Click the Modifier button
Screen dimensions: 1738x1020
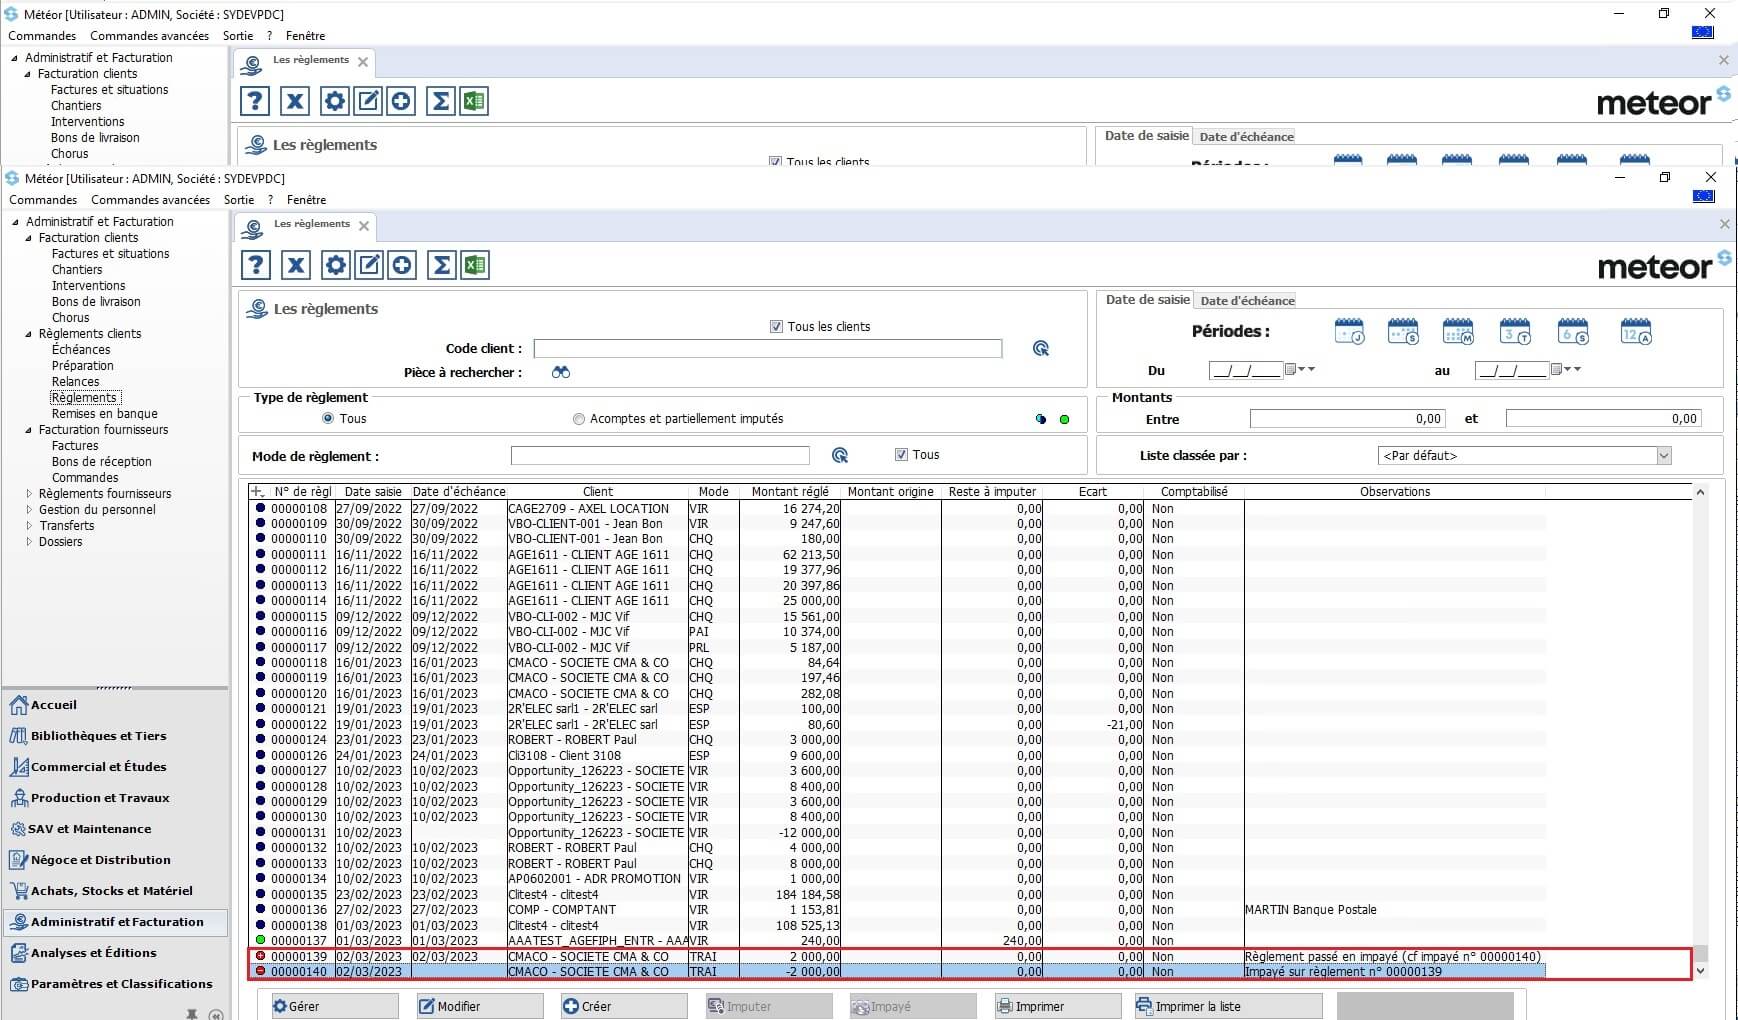[480, 1006]
